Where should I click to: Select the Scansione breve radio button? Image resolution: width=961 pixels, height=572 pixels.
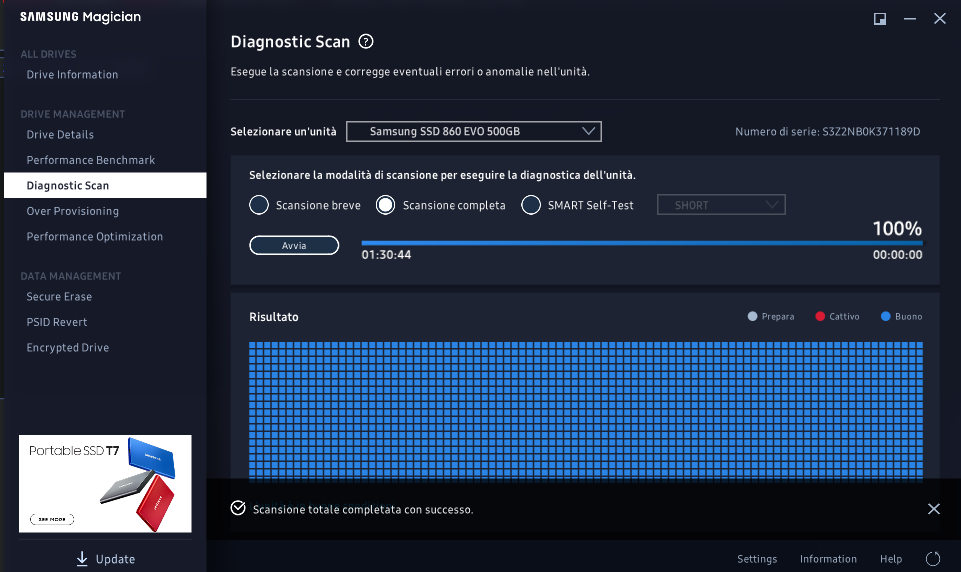tap(259, 205)
